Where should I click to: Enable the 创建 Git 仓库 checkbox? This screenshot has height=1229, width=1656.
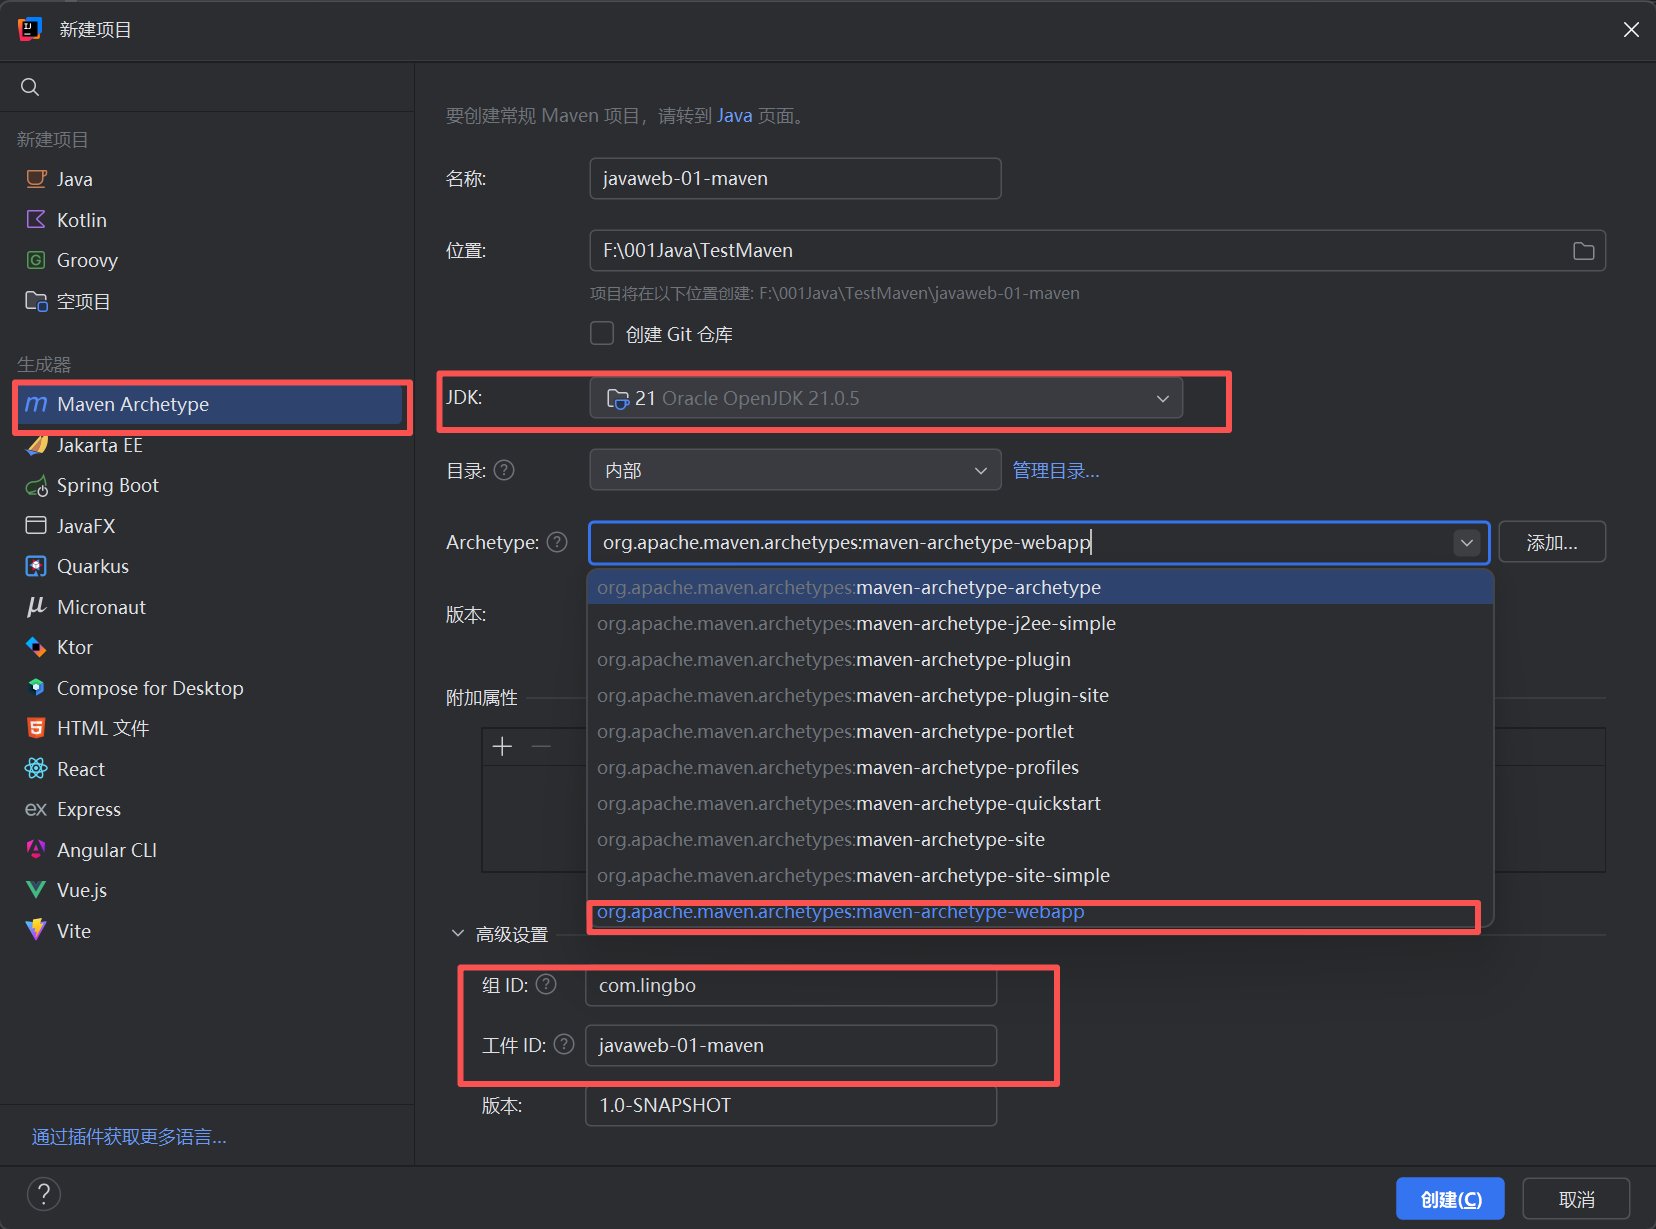tap(602, 333)
